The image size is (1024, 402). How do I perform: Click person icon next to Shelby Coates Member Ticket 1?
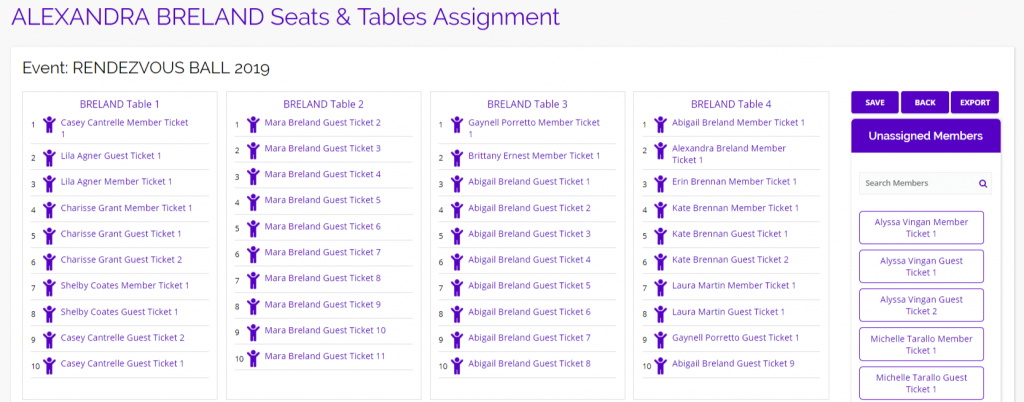(49, 287)
